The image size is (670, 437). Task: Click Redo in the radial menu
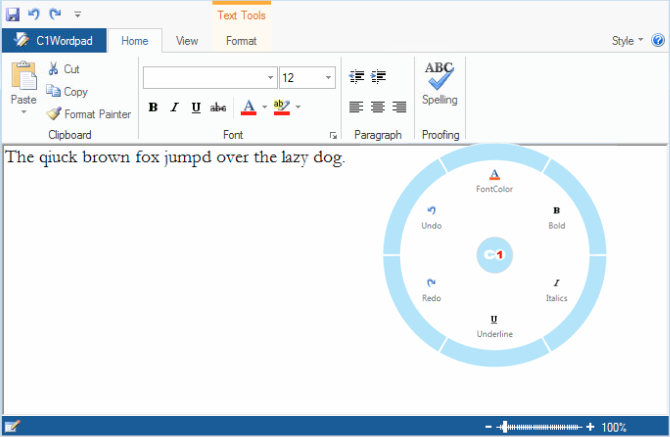pyautogui.click(x=432, y=290)
